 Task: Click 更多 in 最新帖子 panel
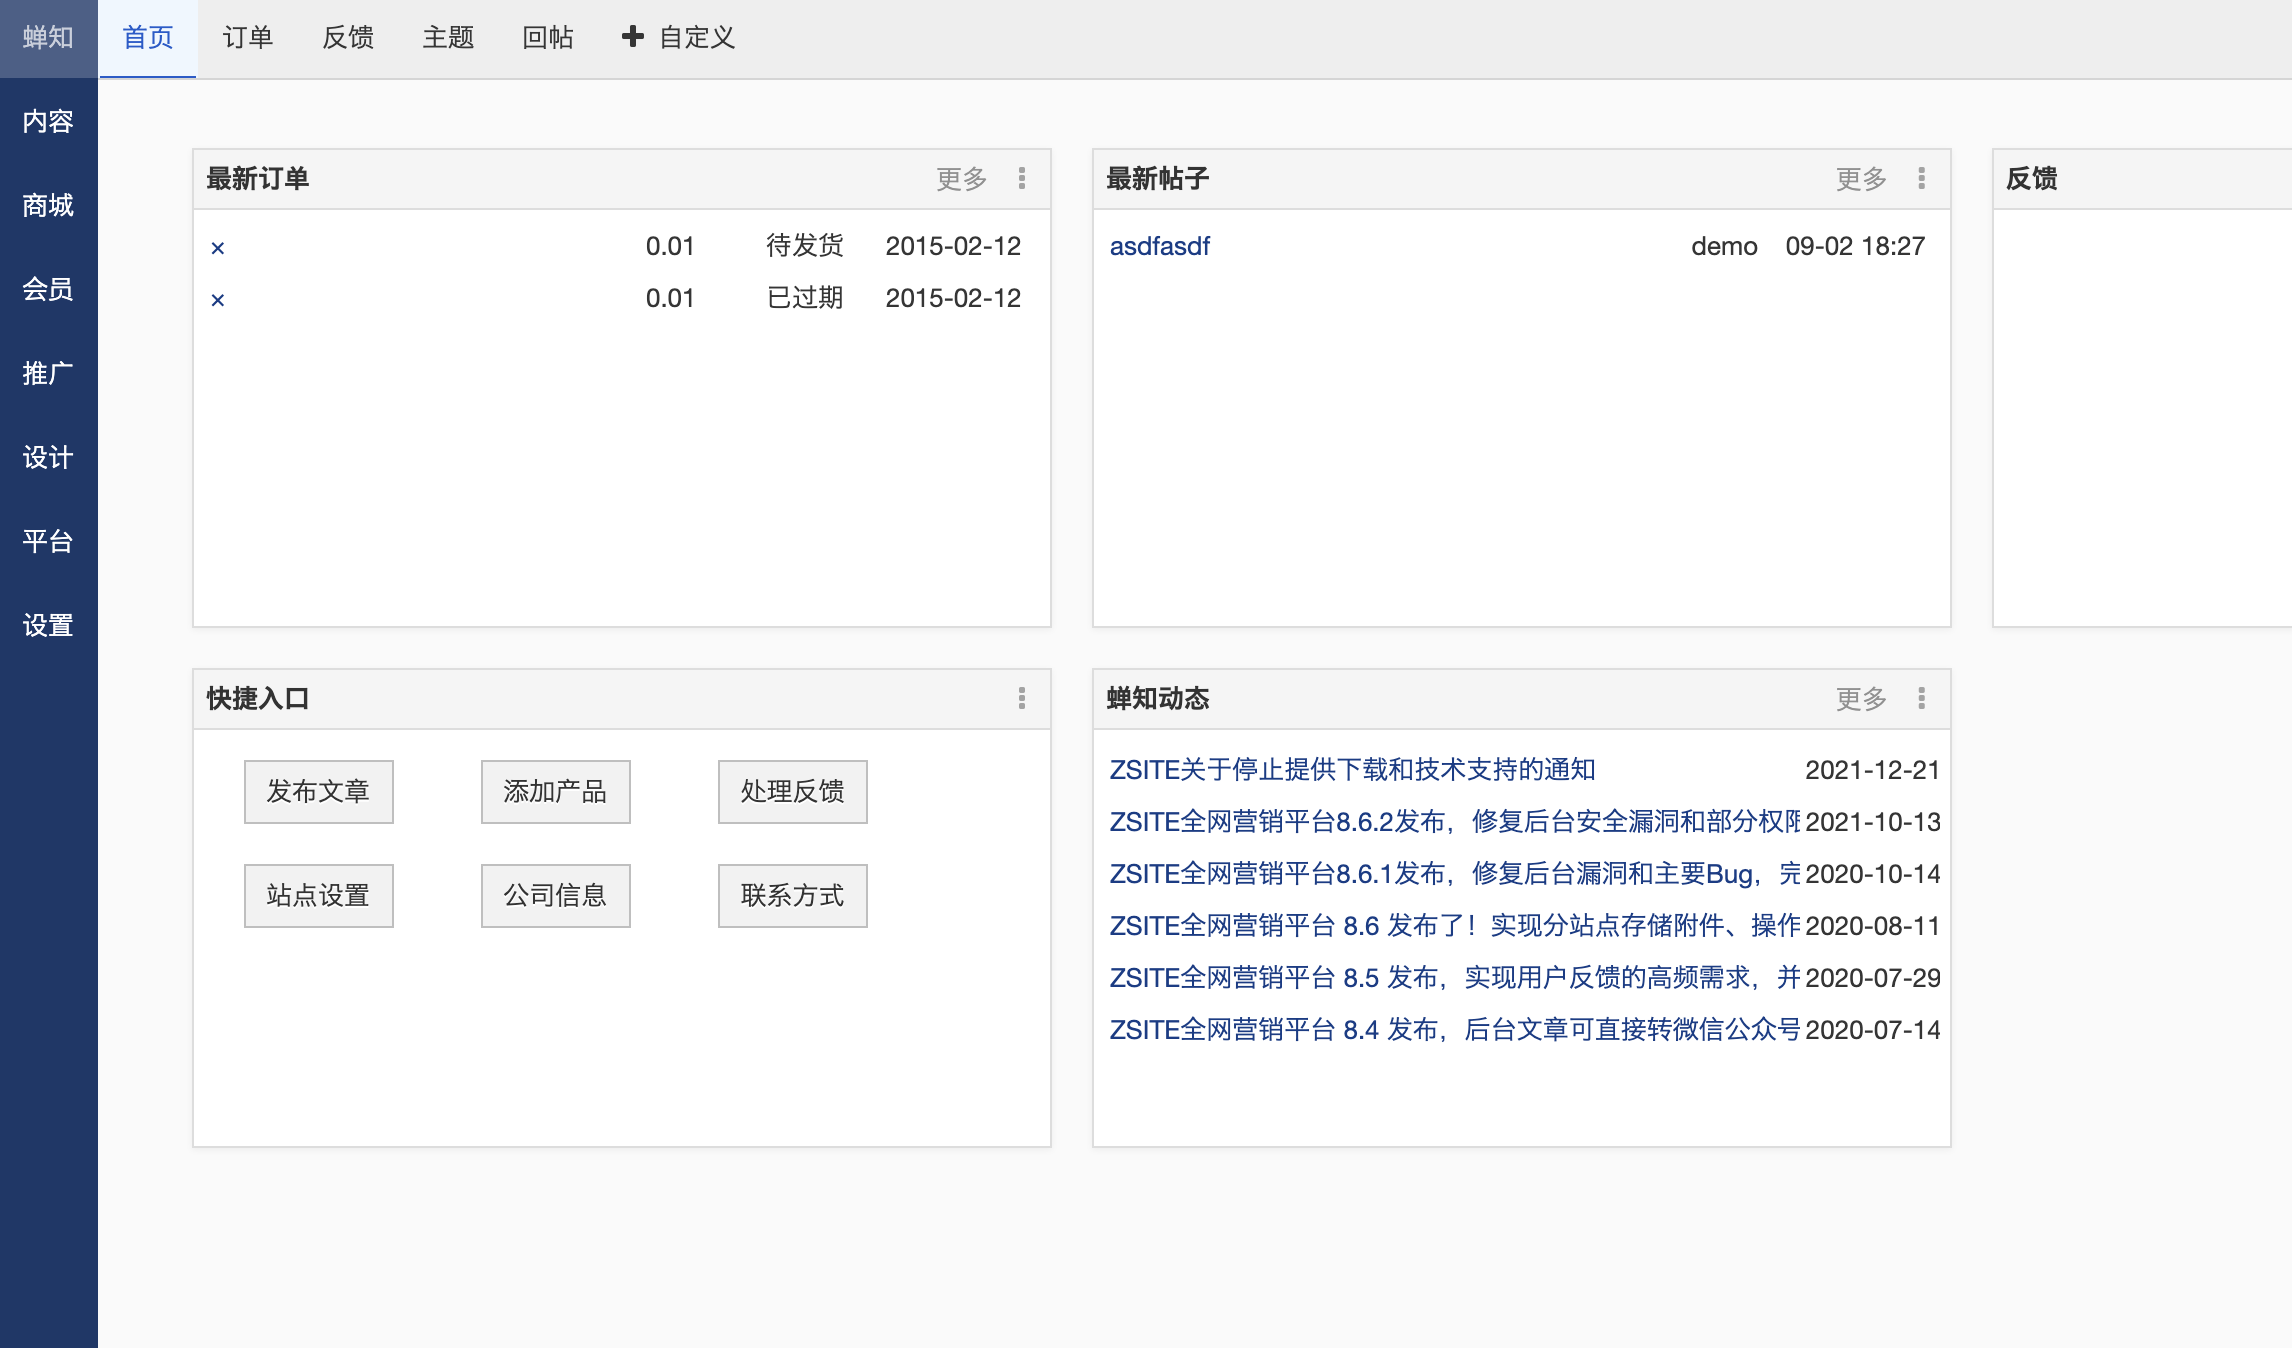(1861, 179)
